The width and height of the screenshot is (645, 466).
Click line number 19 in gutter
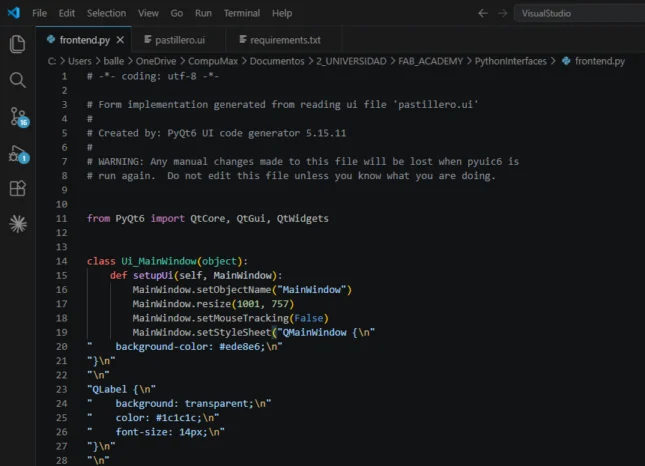[x=62, y=332]
